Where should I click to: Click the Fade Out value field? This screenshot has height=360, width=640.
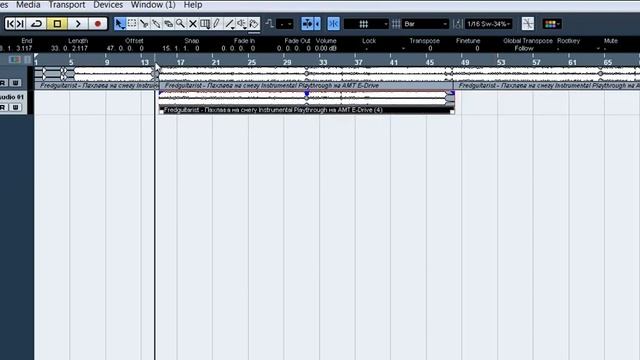click(294, 48)
